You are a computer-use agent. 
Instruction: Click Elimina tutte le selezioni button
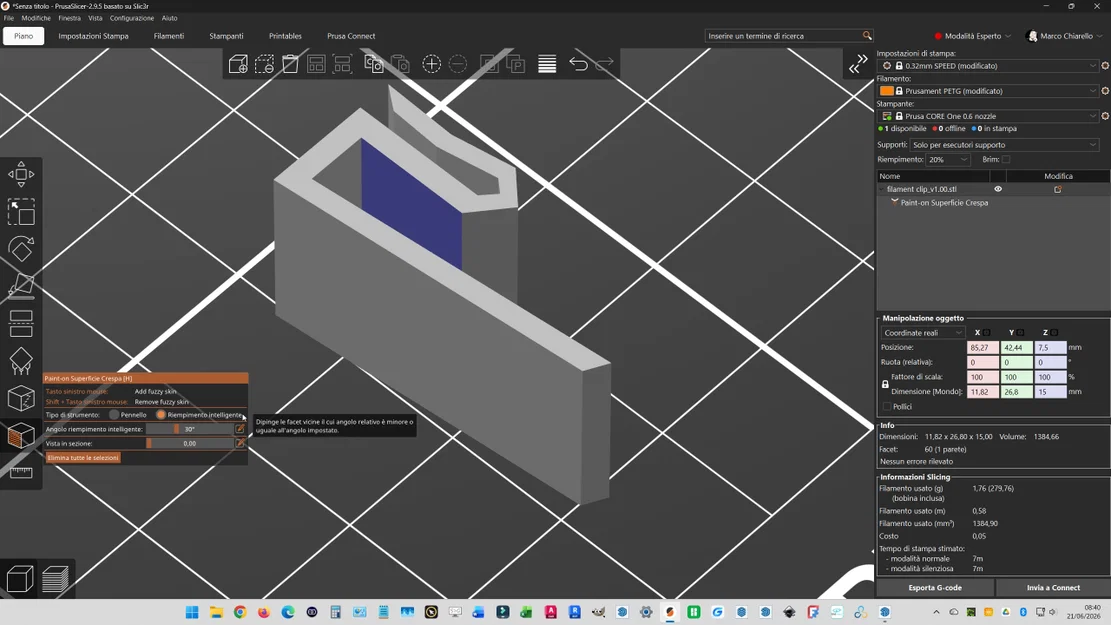click(x=83, y=458)
